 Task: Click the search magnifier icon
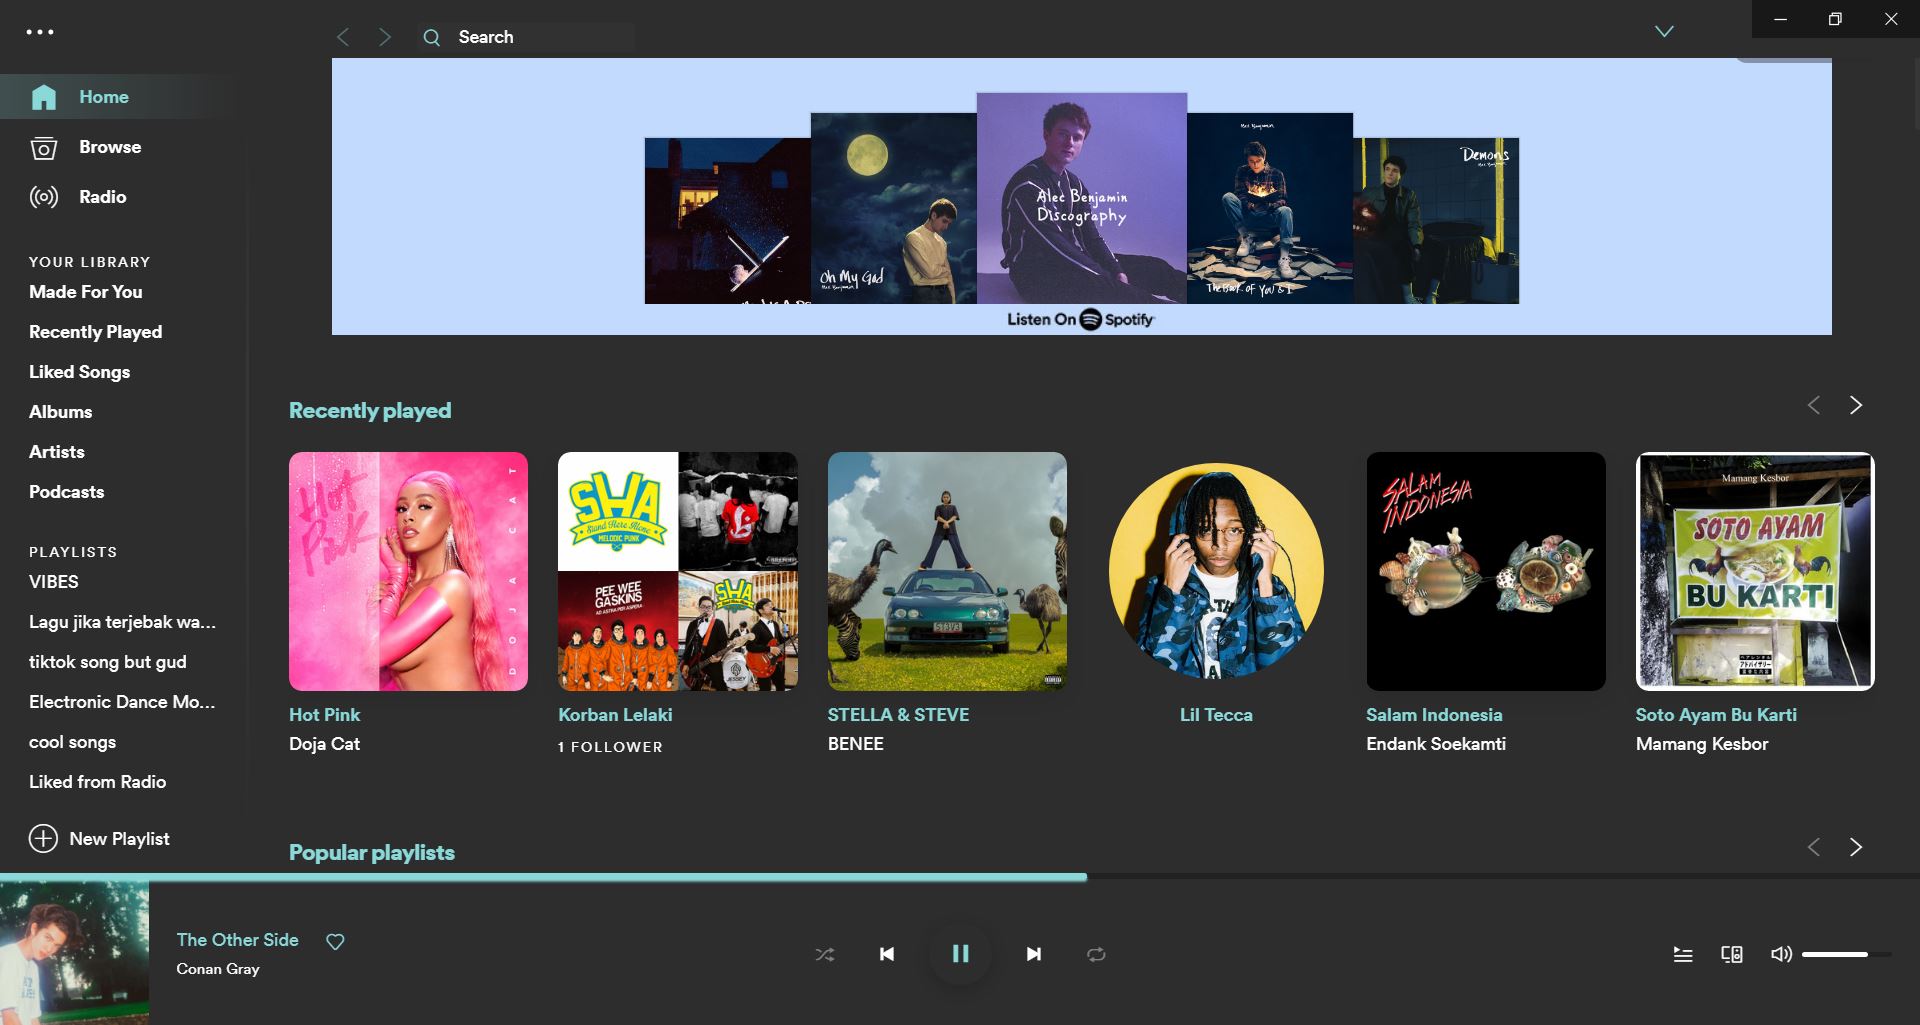click(x=432, y=38)
